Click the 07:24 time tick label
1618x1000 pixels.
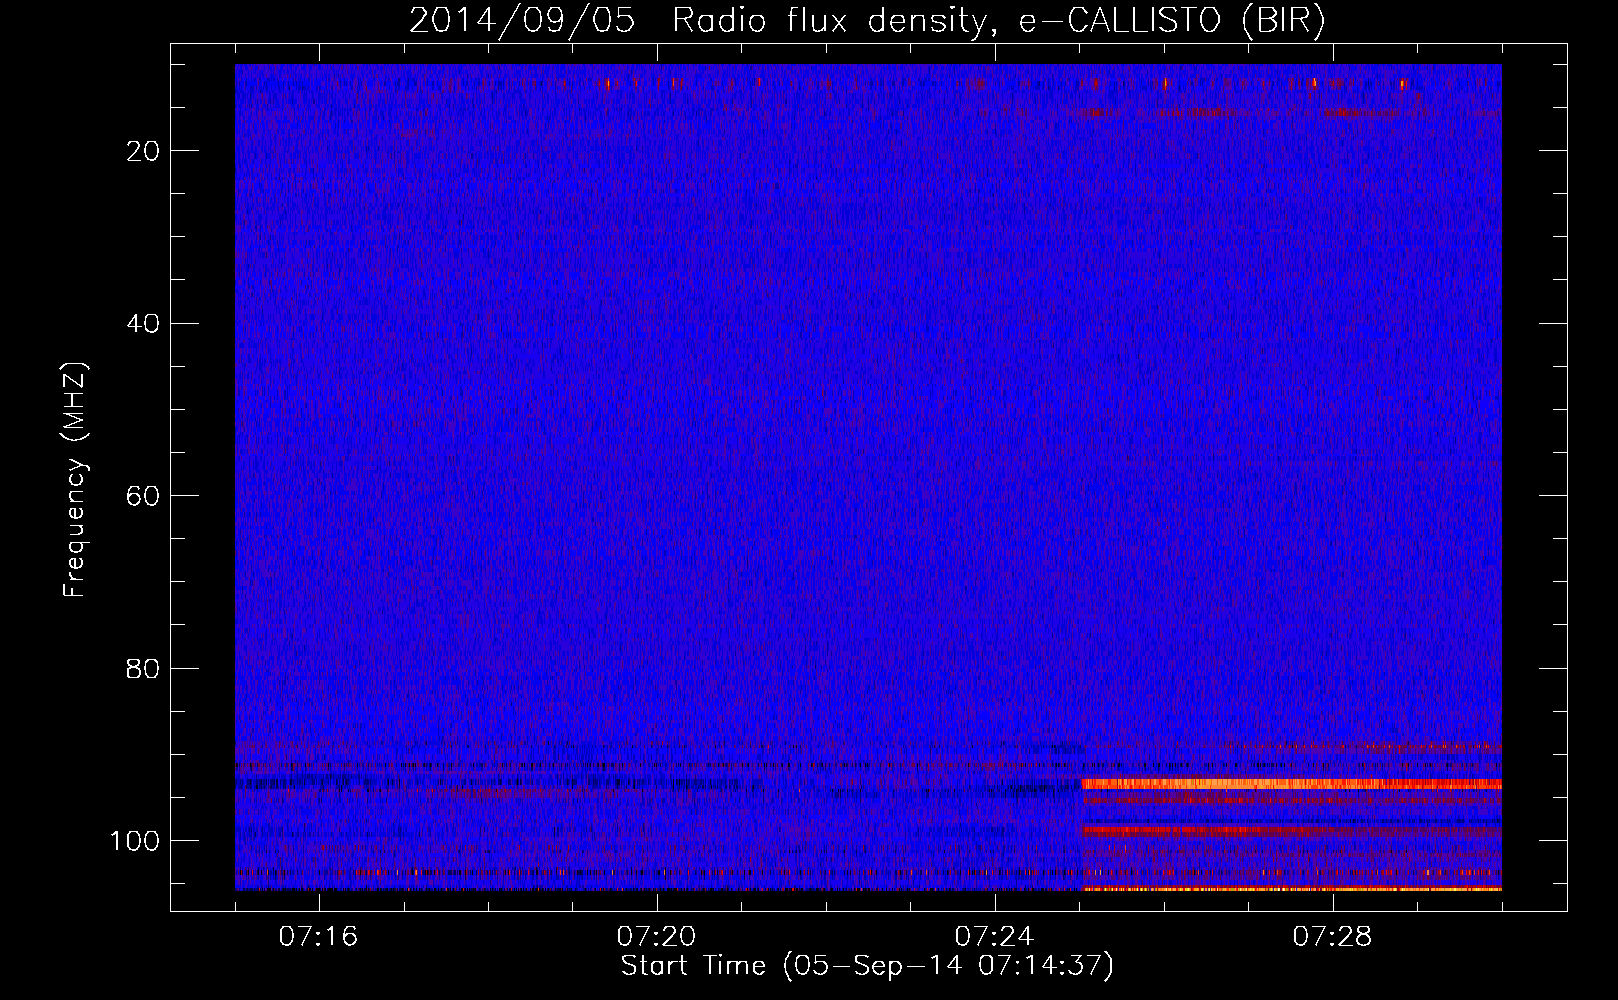tap(995, 937)
